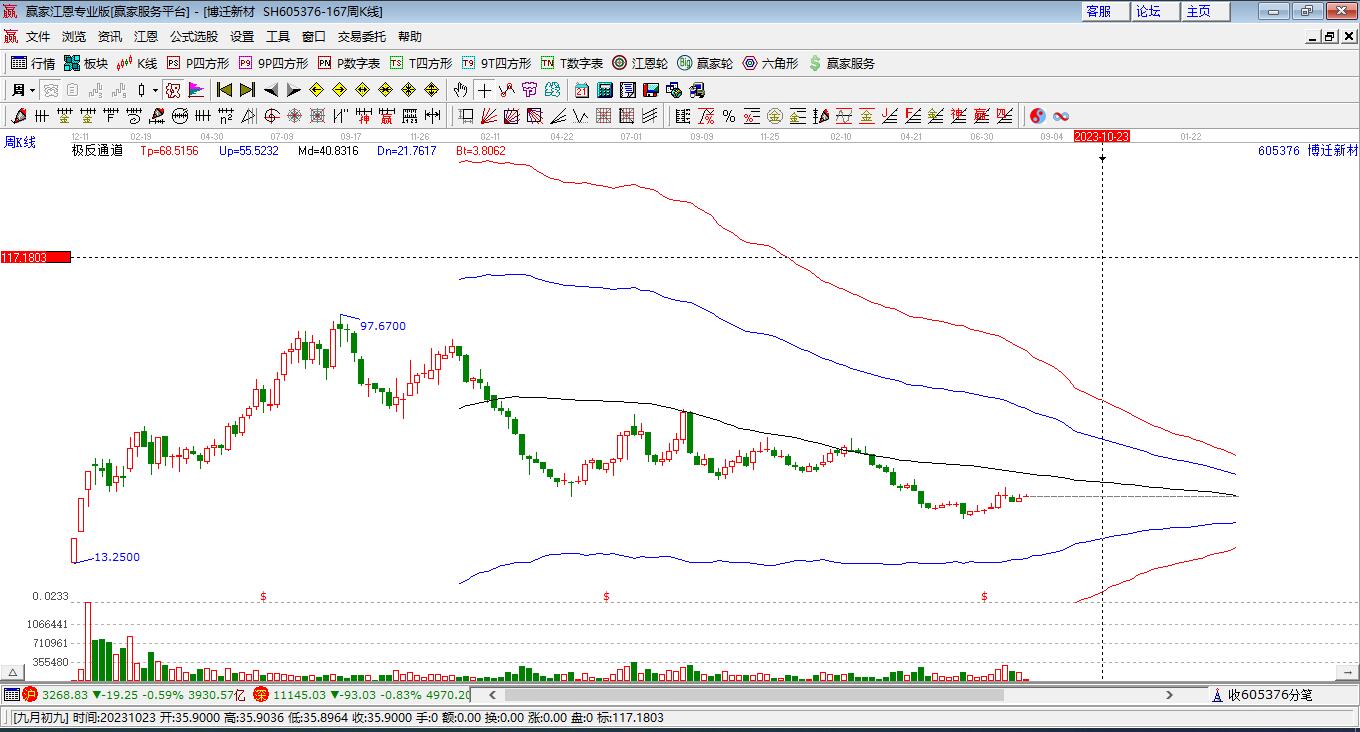
Task: Open the 行情 quotes view
Action: pos(33,63)
